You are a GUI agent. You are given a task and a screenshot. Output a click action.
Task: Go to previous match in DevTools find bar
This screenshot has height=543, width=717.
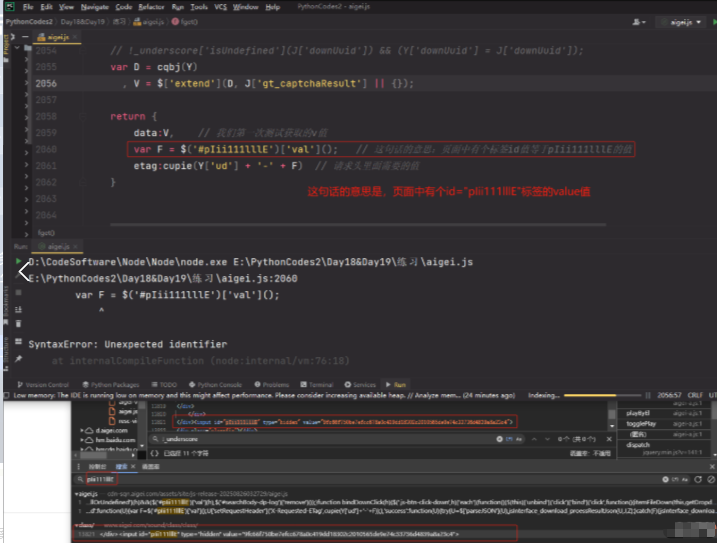[x=534, y=439]
